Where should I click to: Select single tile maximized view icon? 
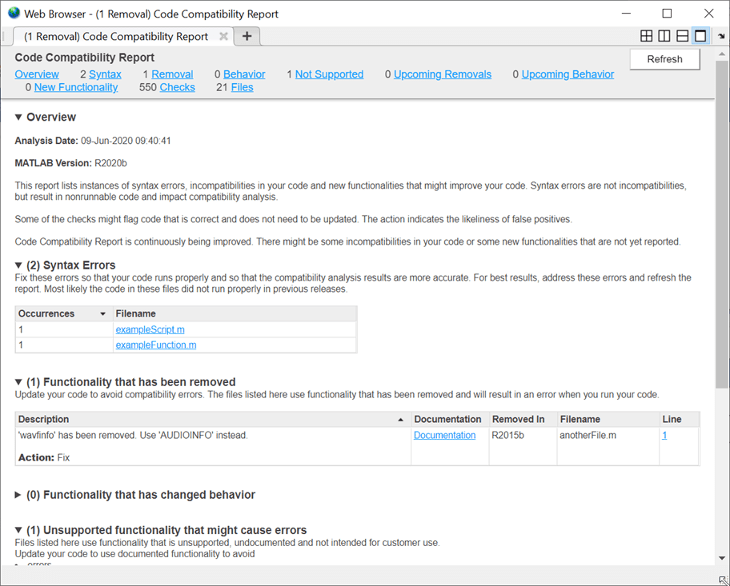[701, 36]
